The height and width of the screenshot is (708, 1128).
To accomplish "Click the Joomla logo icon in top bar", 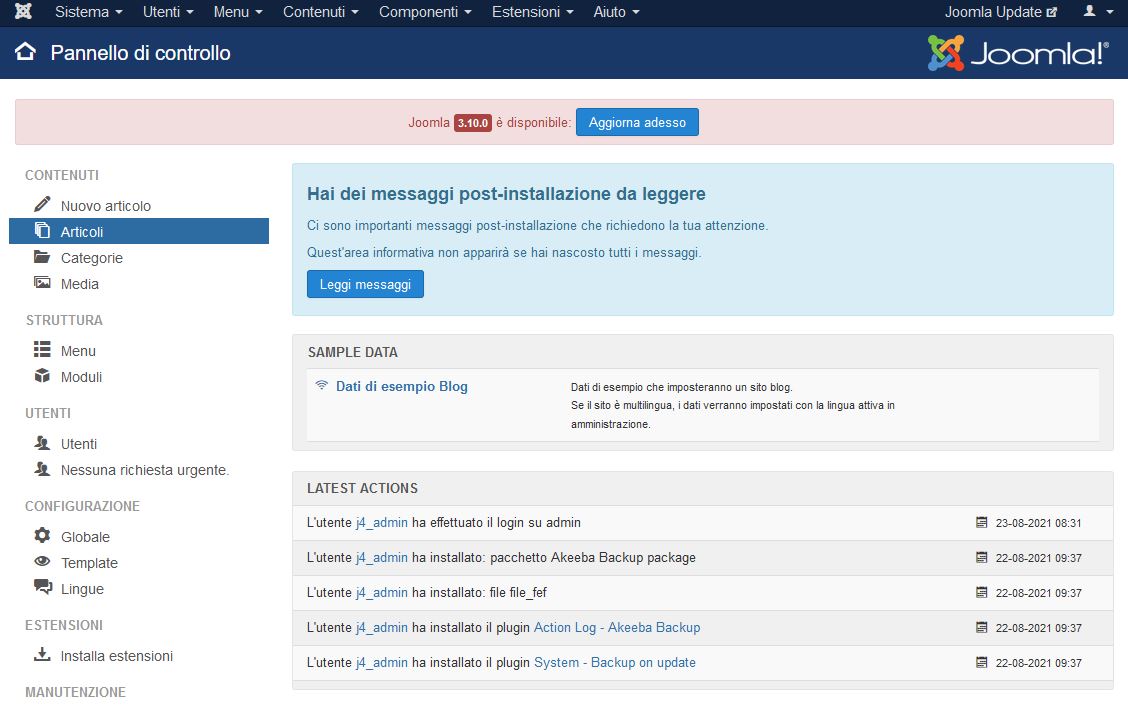I will tap(23, 12).
